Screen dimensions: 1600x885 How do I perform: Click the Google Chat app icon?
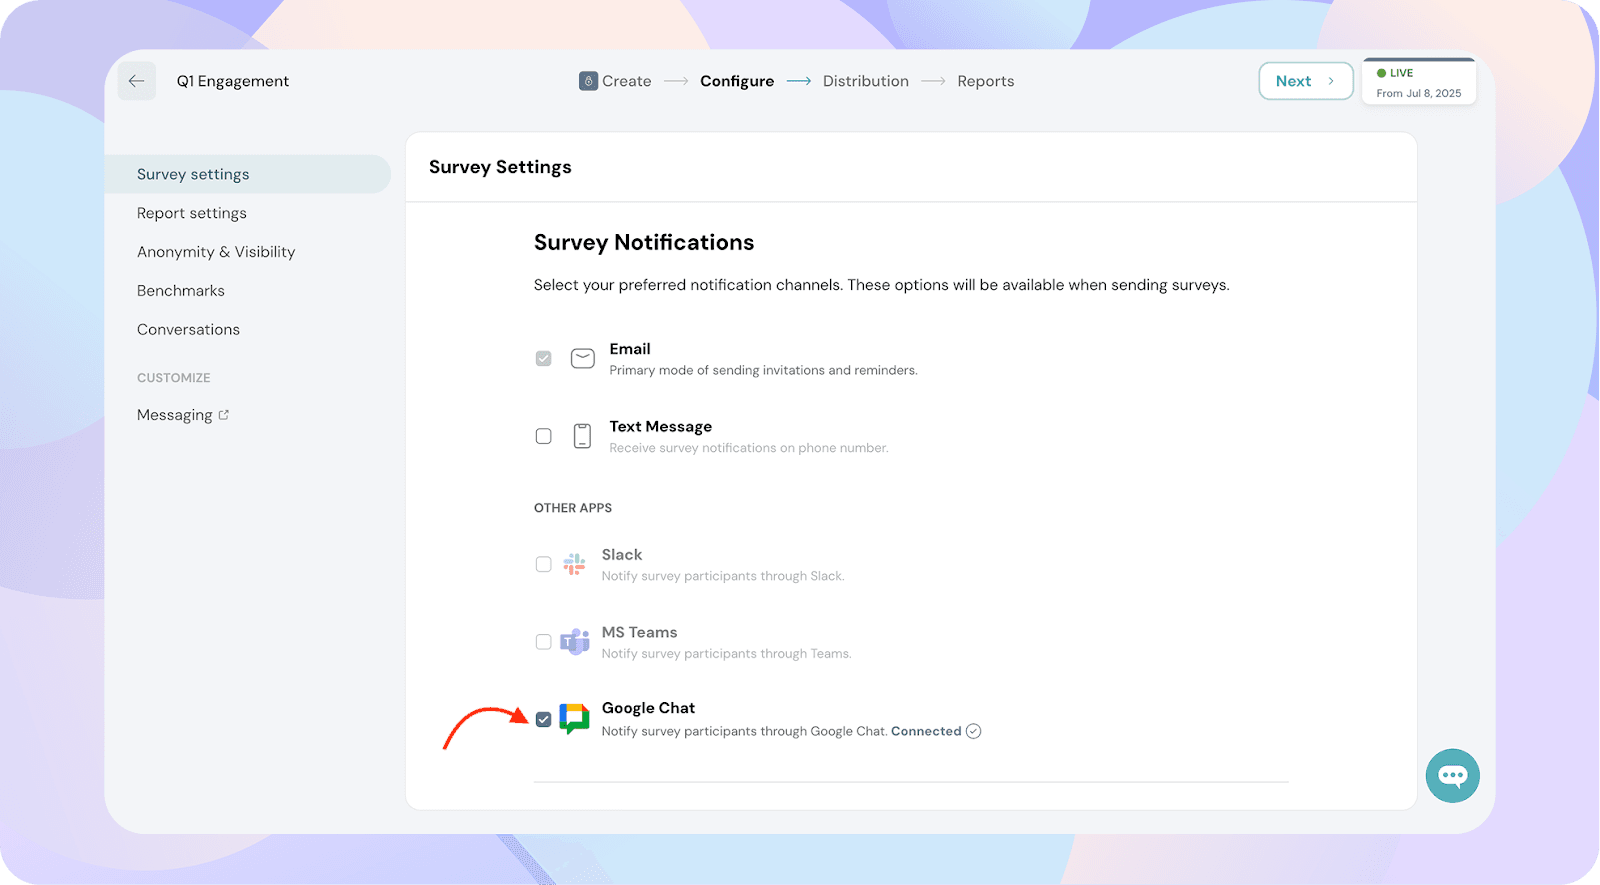tap(574, 719)
